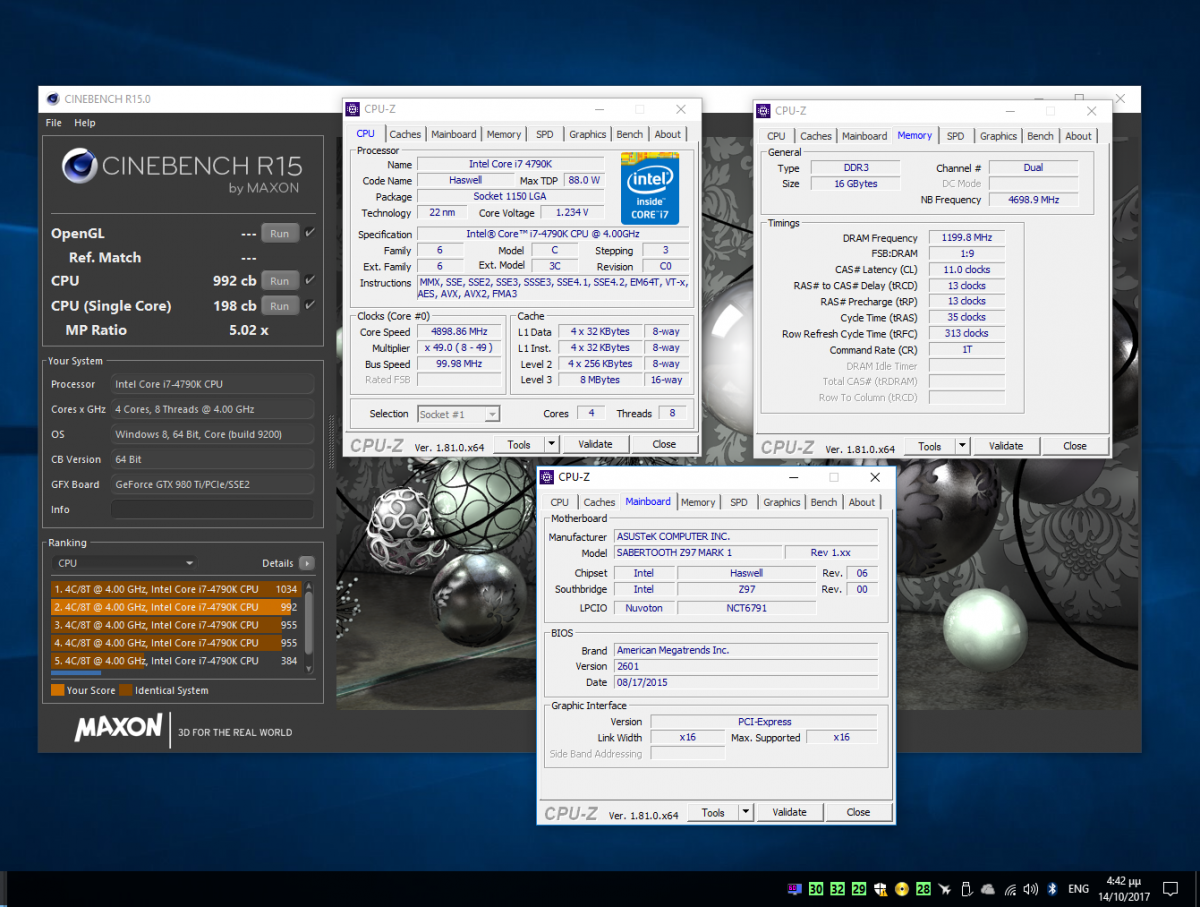The height and width of the screenshot is (907, 1200).
Task: Click the DRAM Frequency value 1199.8 MHz
Action: pyautogui.click(x=966, y=238)
